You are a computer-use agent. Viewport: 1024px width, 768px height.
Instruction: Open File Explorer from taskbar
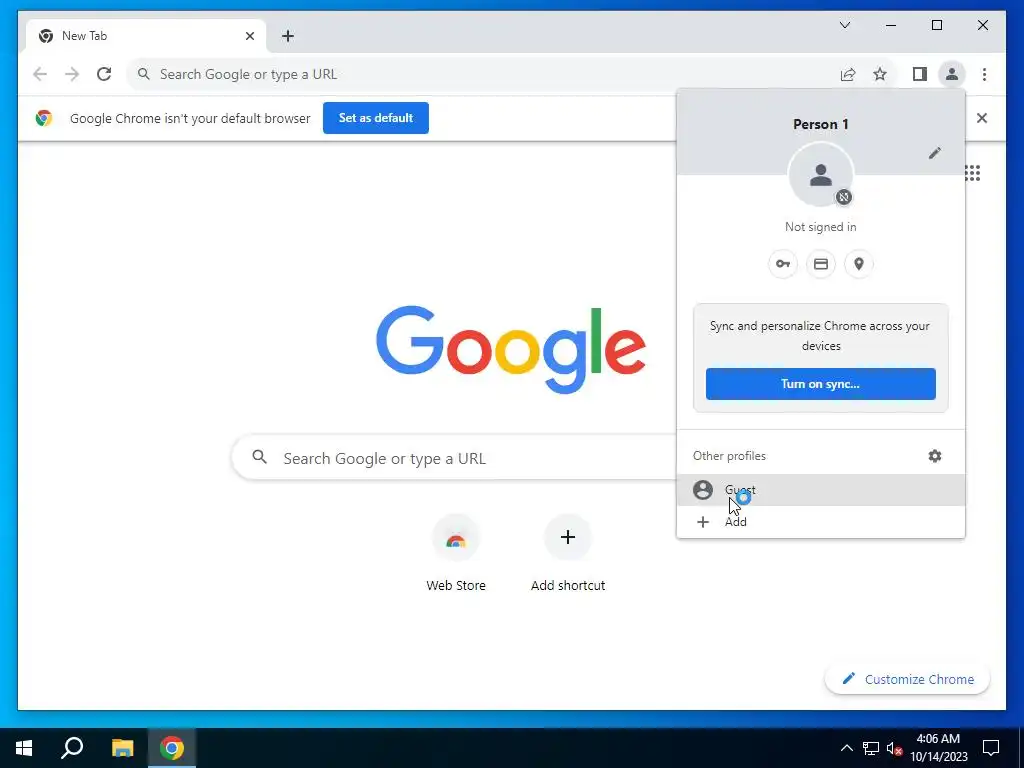(x=122, y=748)
